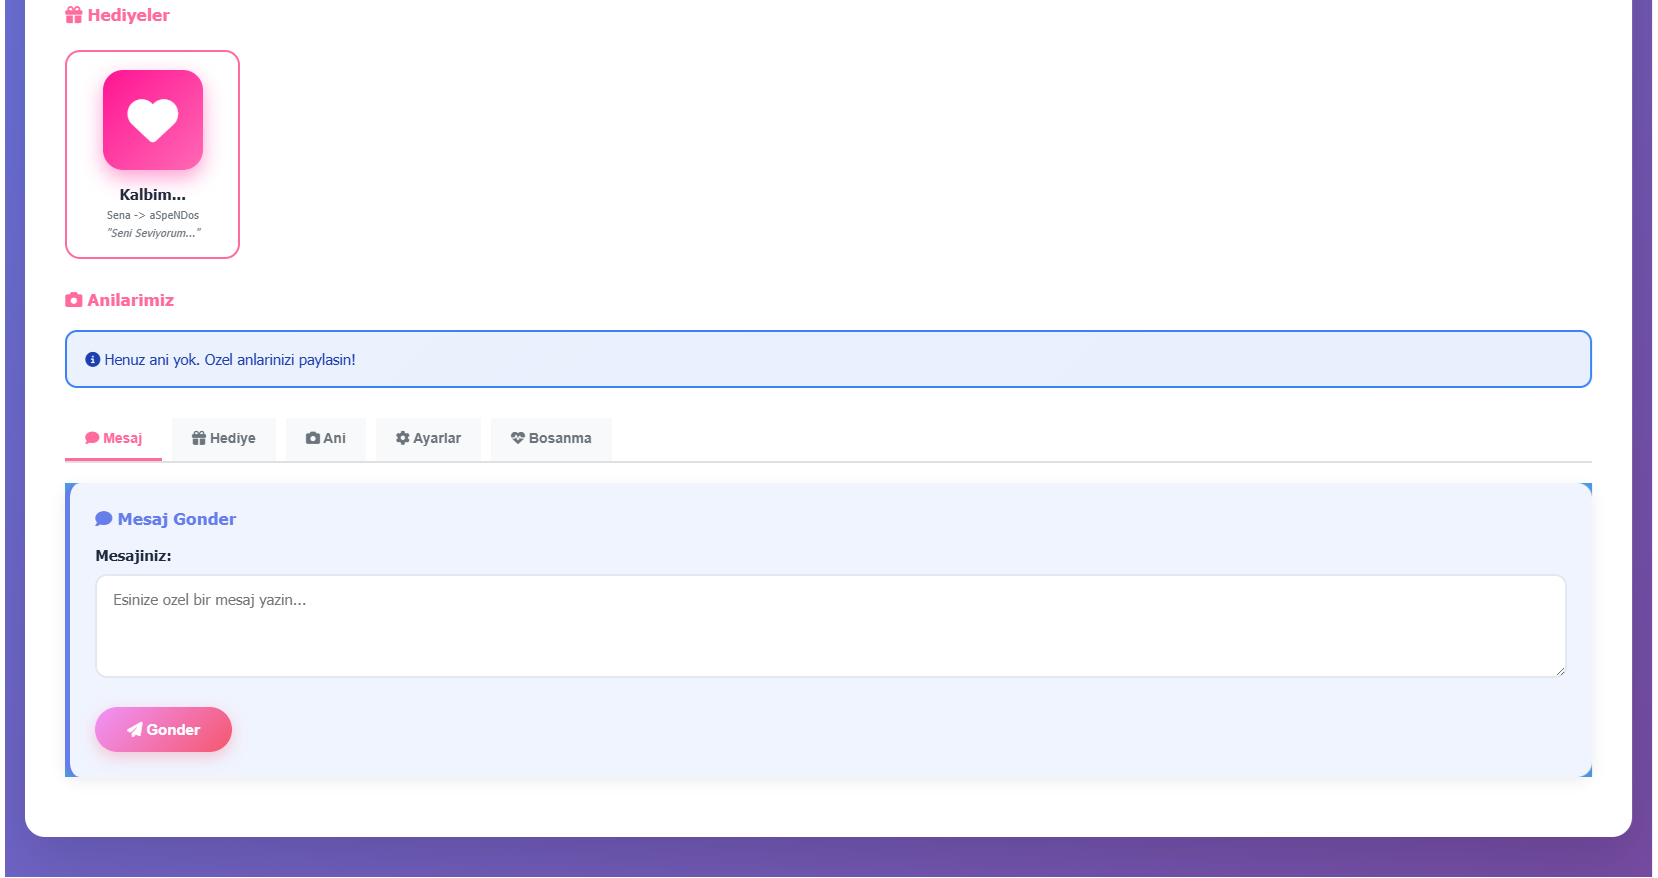Click the Anilarimiz section heading text
1658x878 pixels.
click(x=130, y=300)
